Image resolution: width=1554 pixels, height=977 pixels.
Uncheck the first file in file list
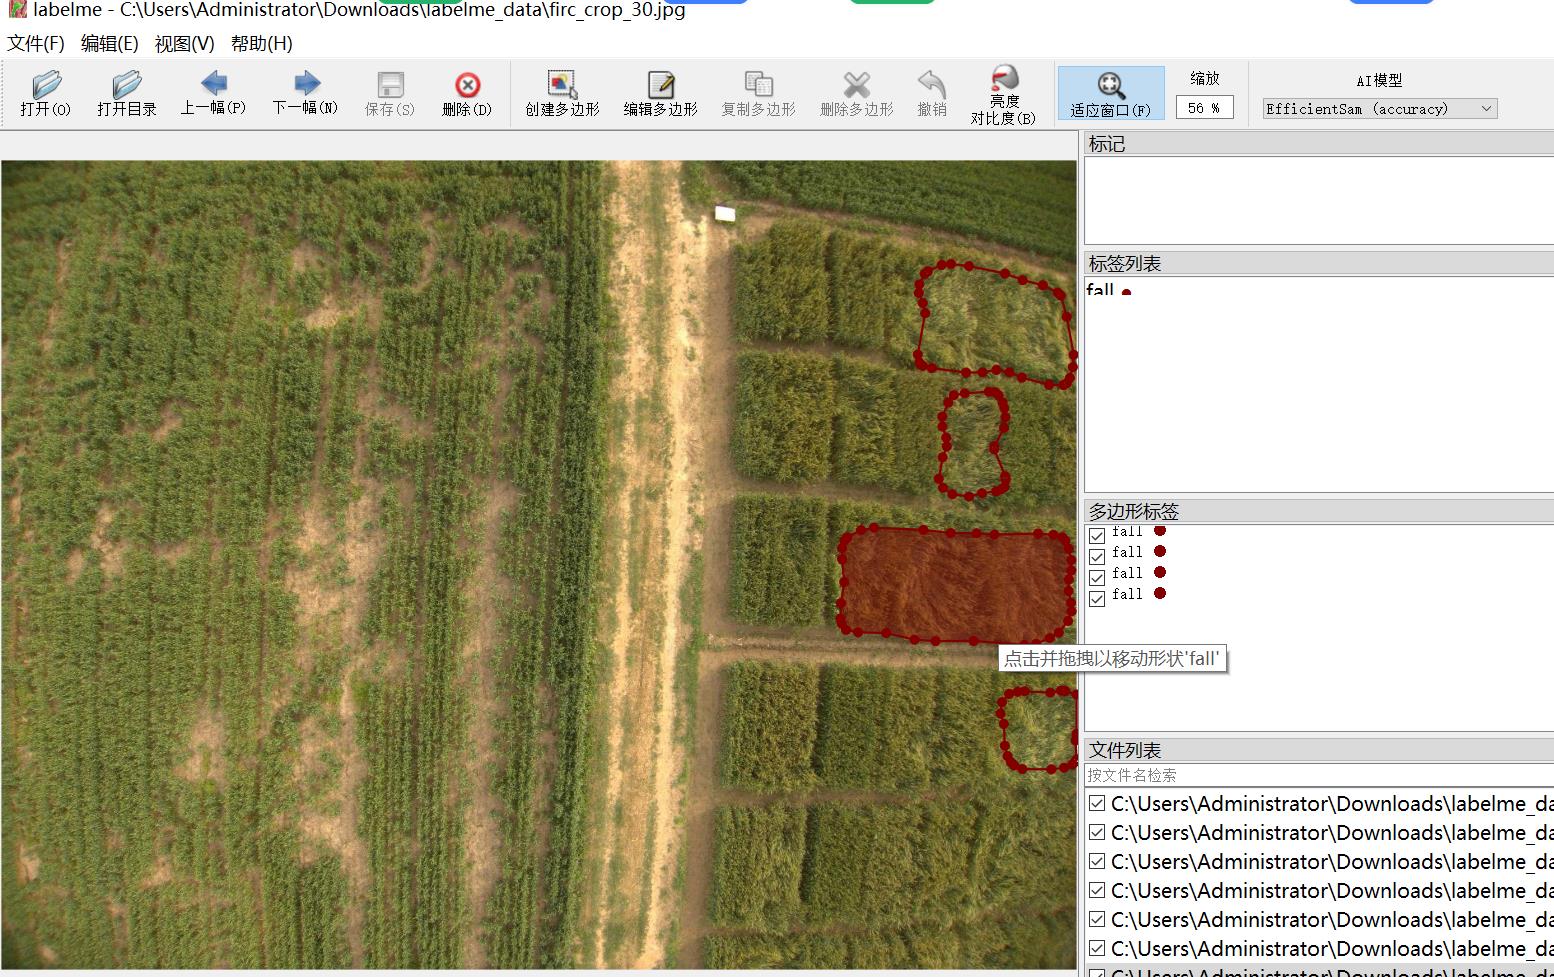[x=1097, y=804]
